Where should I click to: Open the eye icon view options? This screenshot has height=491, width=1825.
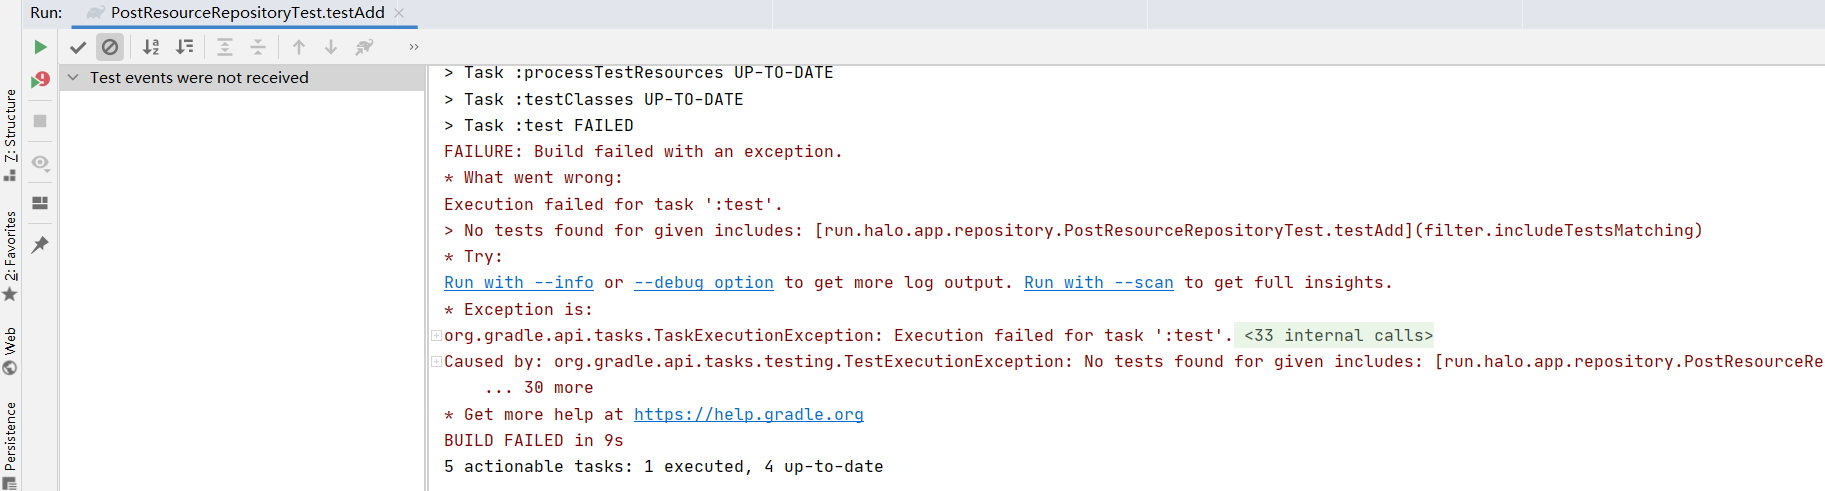click(x=40, y=162)
